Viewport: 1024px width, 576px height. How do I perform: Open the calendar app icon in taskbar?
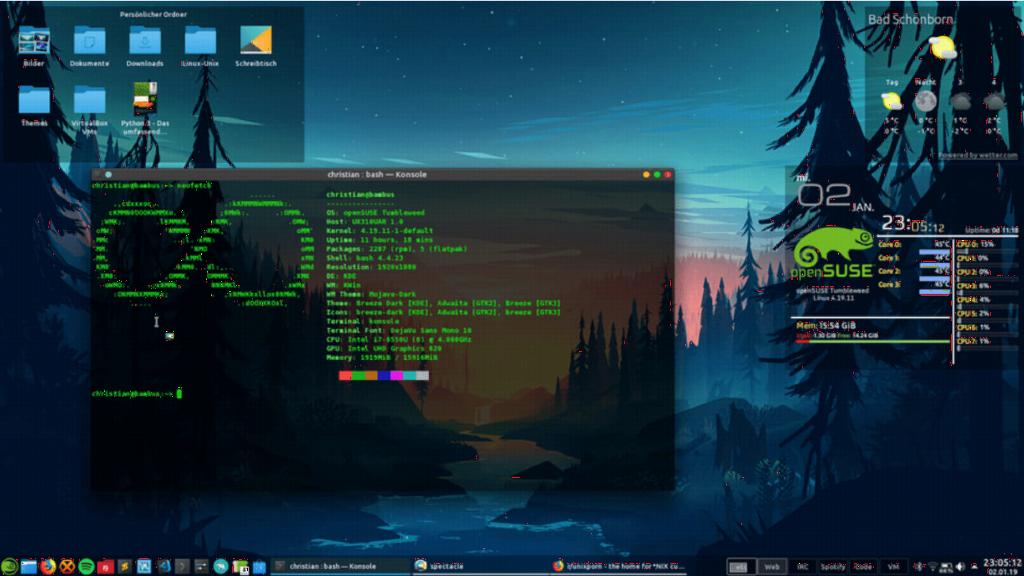[x=240, y=567]
